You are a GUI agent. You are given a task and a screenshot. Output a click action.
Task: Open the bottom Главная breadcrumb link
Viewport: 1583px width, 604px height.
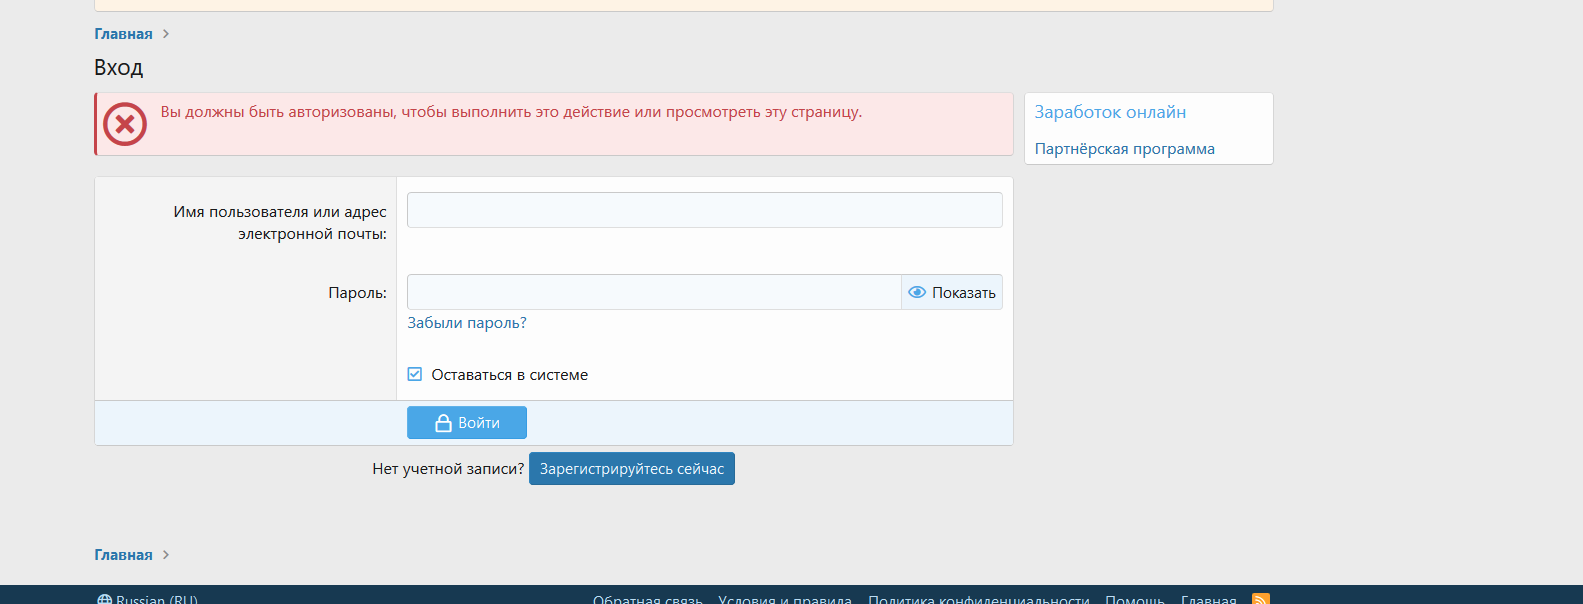[124, 555]
